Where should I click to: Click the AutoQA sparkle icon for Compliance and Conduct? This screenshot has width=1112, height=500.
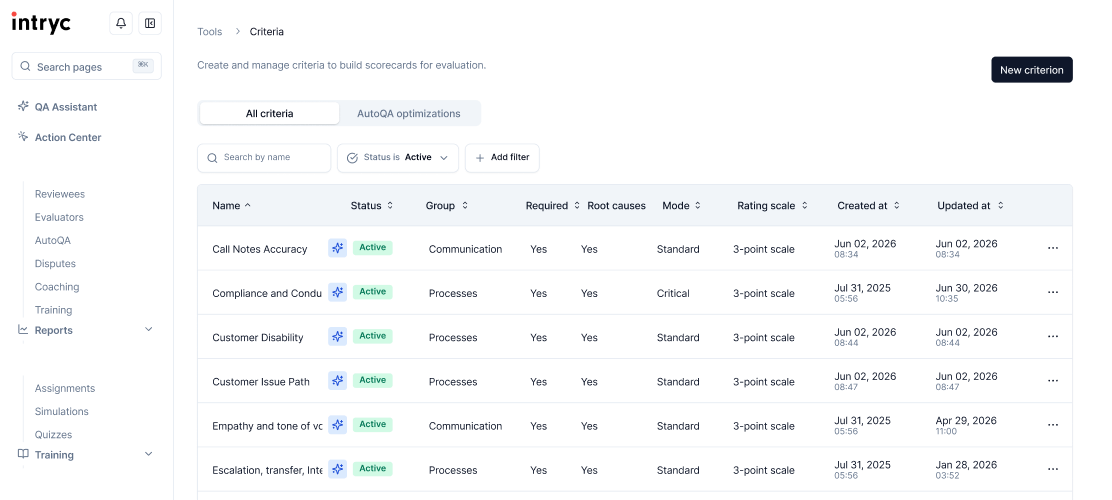point(338,292)
